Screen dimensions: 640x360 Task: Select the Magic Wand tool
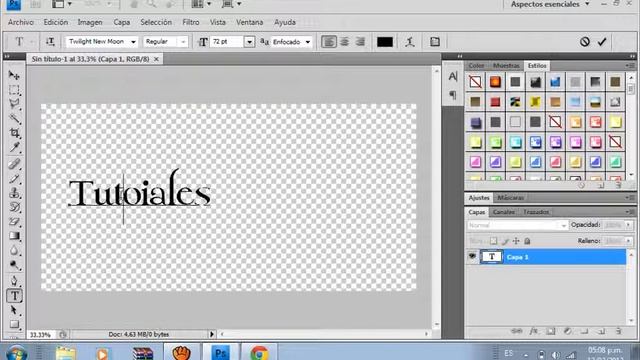point(14,118)
